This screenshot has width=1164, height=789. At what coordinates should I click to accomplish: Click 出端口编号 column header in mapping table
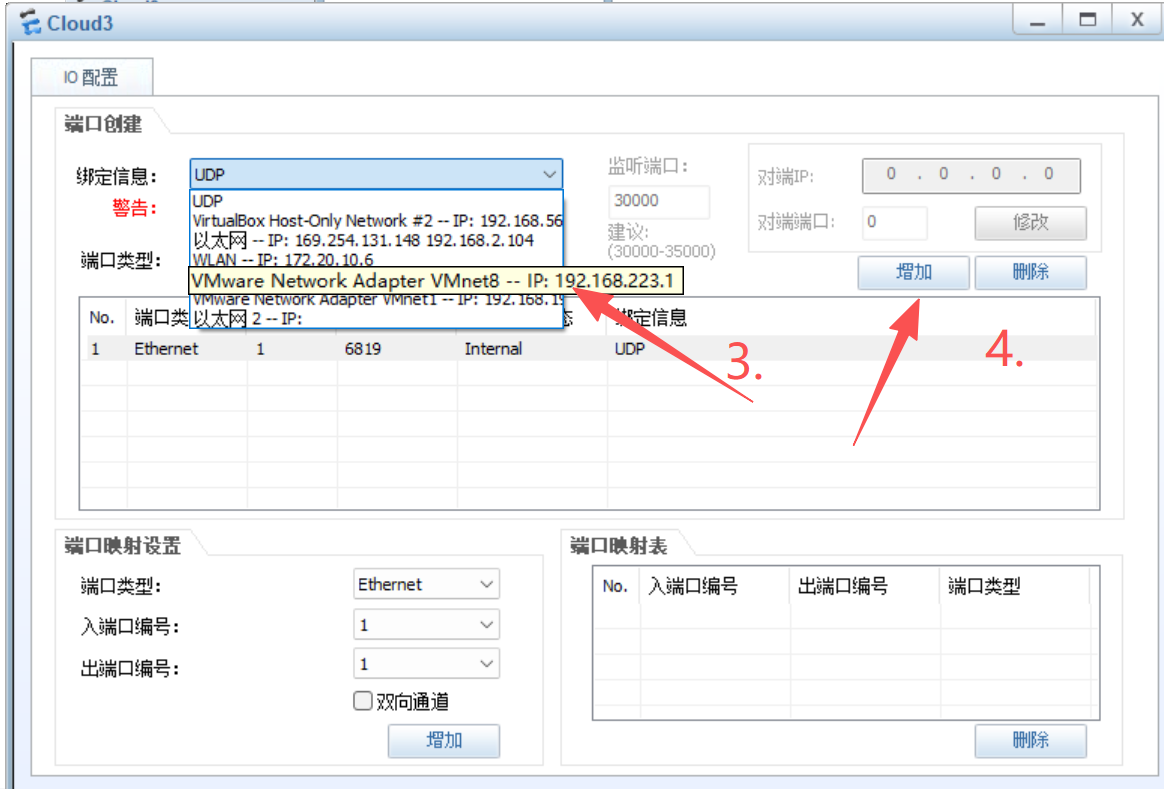[x=865, y=586]
